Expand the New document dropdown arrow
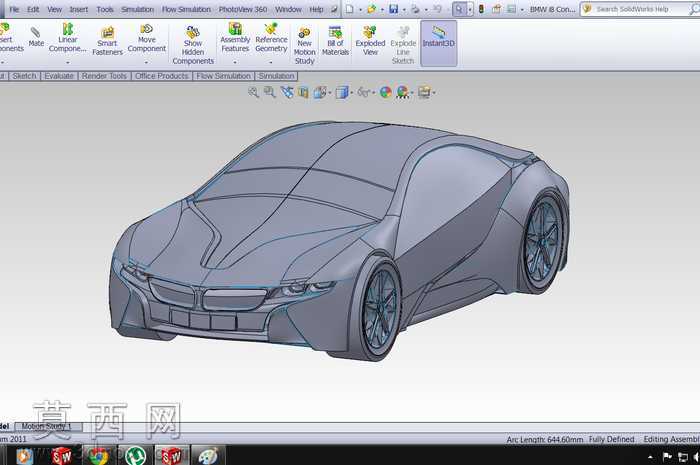Image resolution: width=700 pixels, height=465 pixels. (x=360, y=9)
